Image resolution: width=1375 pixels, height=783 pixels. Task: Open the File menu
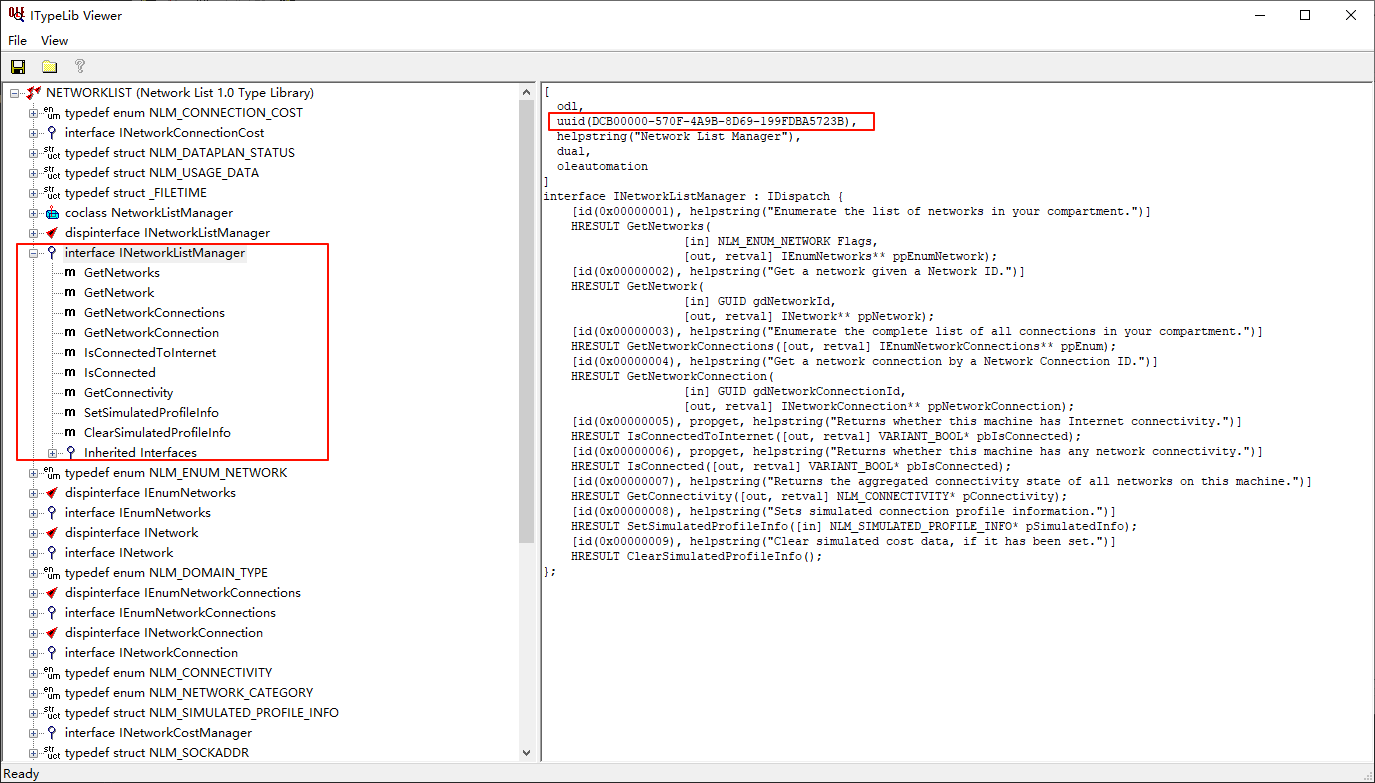point(17,41)
